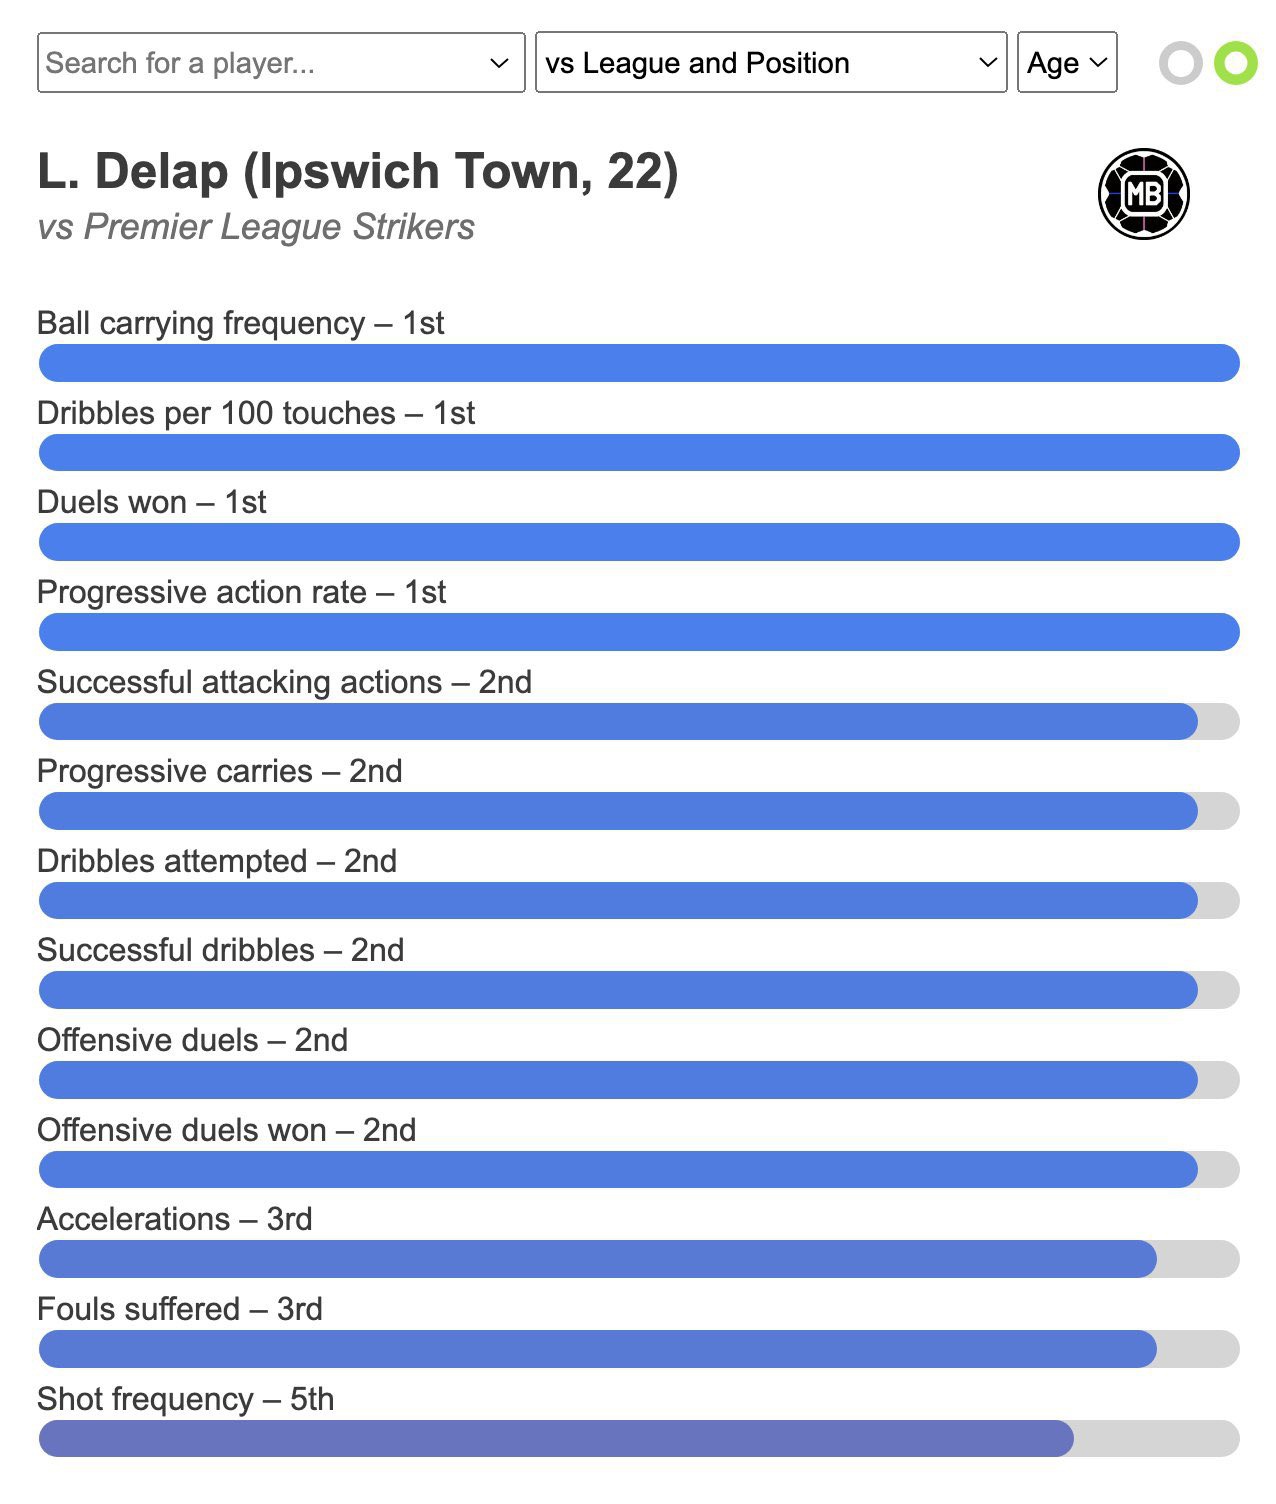
Task: Click the Accelerations bar
Action: (639, 1259)
